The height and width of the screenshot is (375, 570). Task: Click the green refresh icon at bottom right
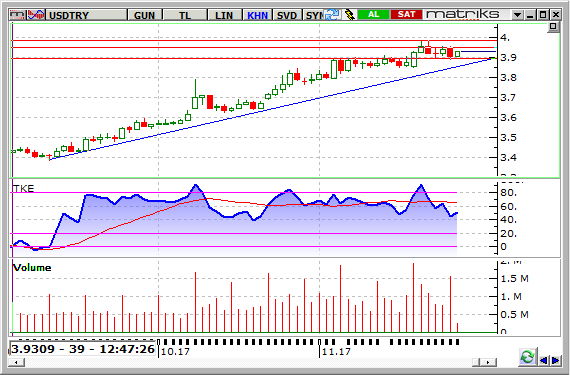pos(527,357)
